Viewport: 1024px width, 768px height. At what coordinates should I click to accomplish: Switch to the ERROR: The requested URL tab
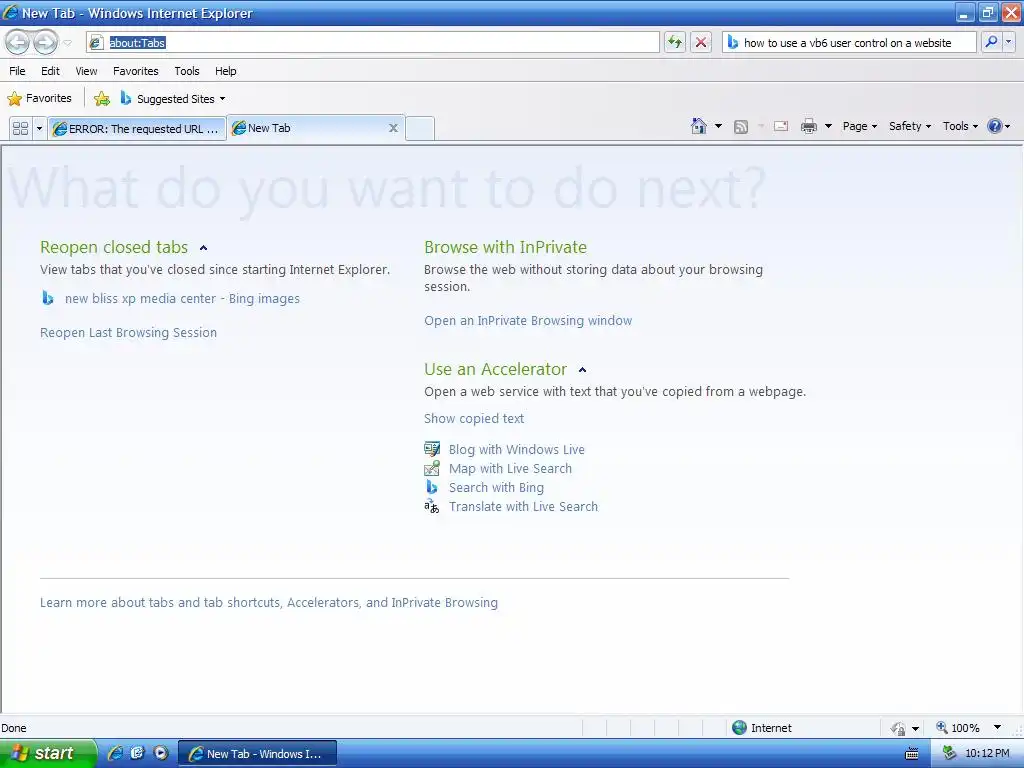pos(137,128)
